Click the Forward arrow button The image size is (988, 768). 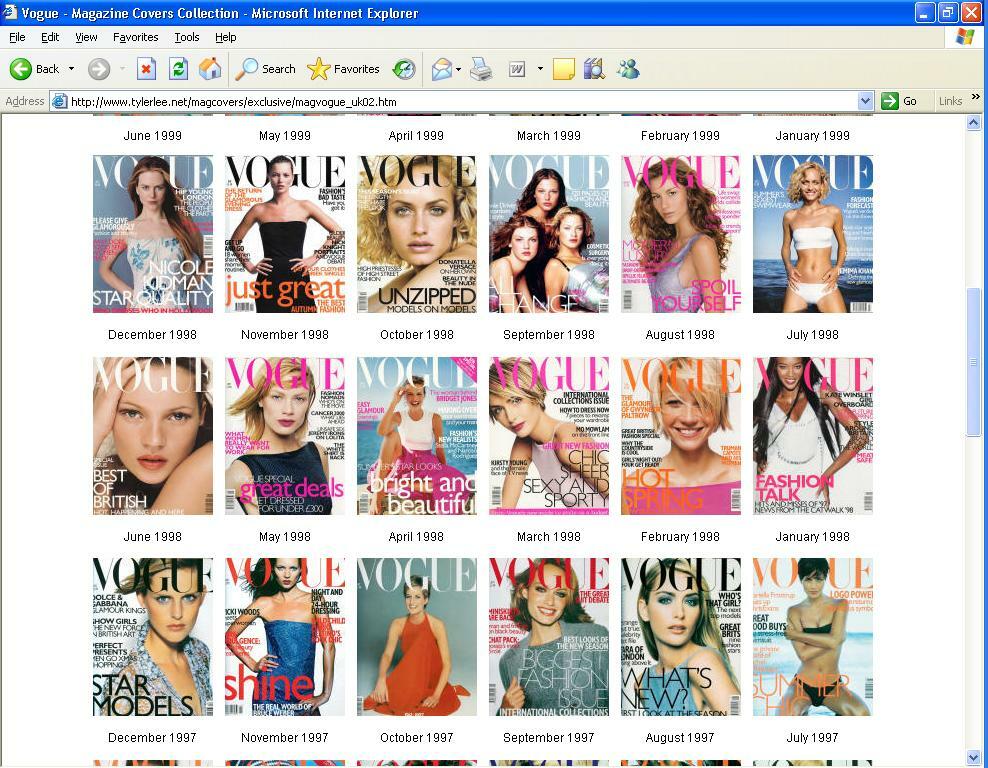[99, 69]
